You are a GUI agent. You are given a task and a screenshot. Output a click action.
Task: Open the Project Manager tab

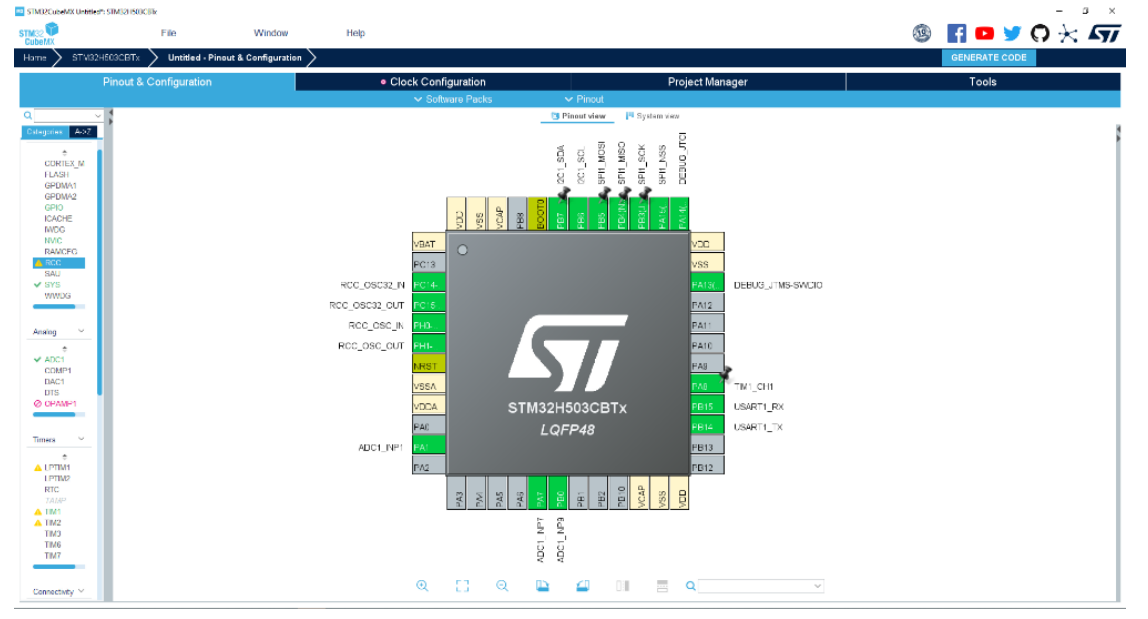coord(708,82)
